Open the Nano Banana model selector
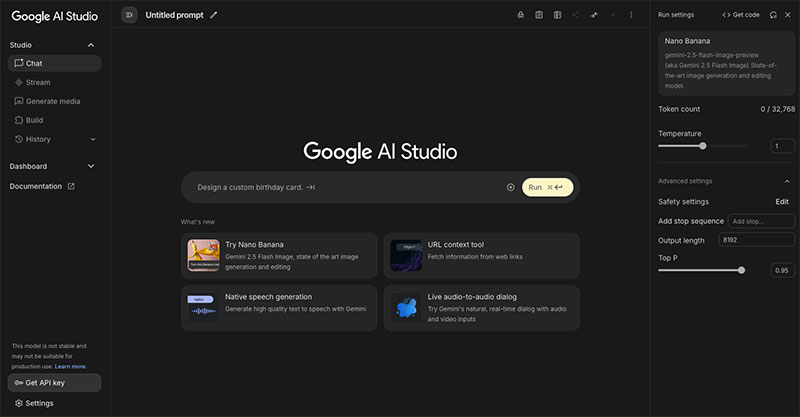 click(x=727, y=63)
